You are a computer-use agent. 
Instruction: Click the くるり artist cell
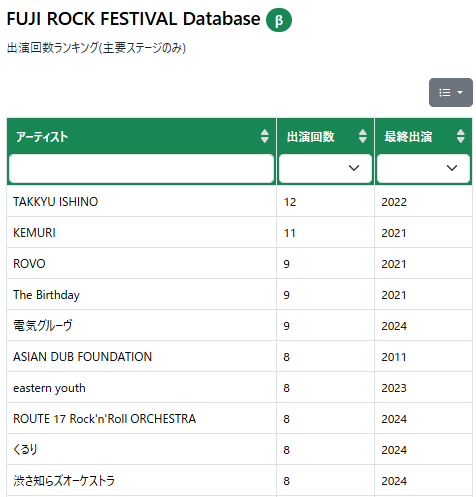(x=142, y=449)
